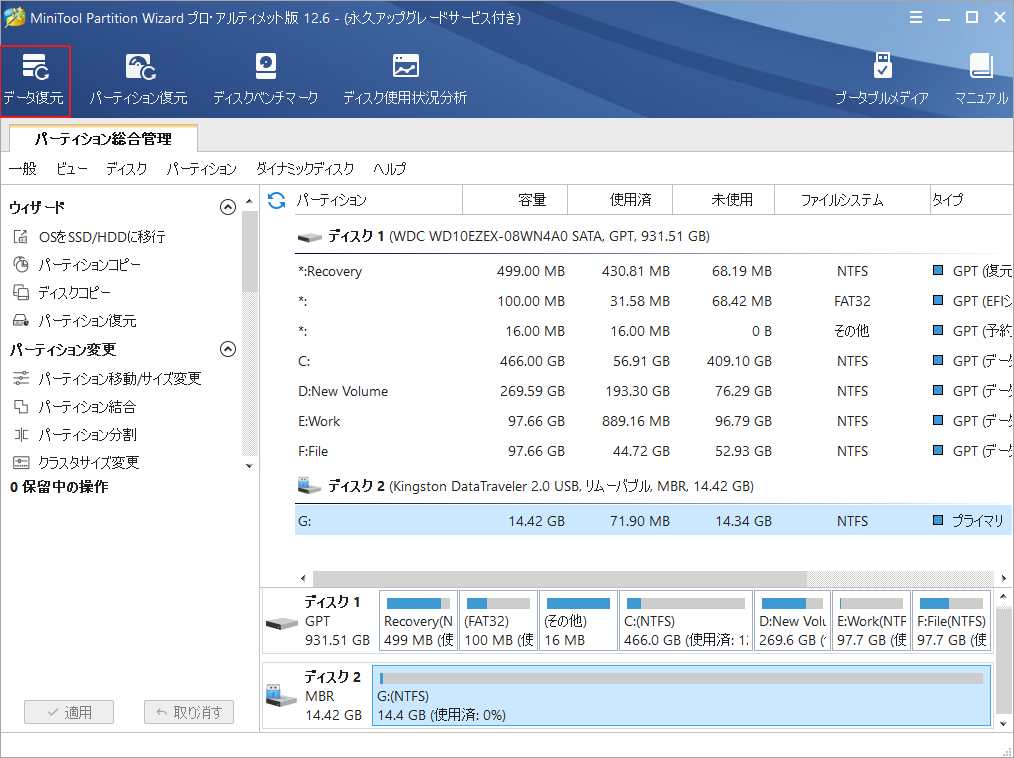Image resolution: width=1014 pixels, height=758 pixels.
Task: Open the ディスク menu
Action: [x=126, y=169]
